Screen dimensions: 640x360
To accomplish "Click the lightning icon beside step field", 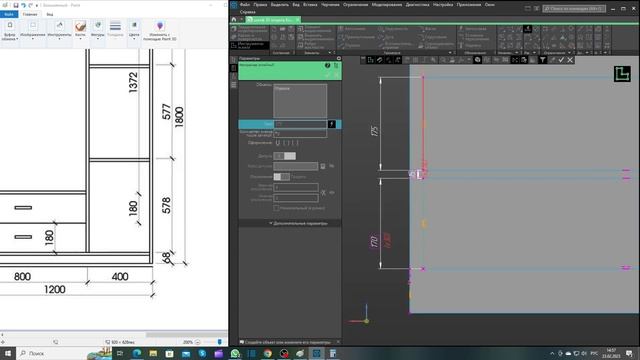I will pyautogui.click(x=332, y=124).
